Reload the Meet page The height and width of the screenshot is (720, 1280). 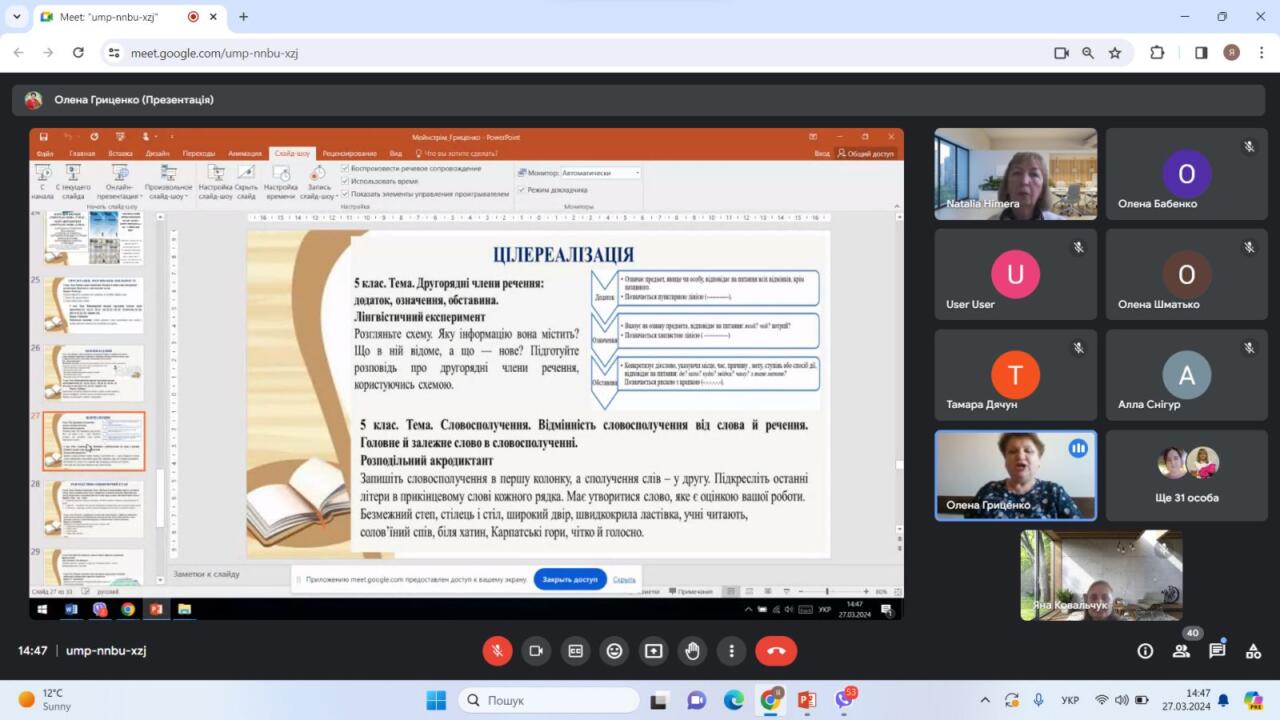pyautogui.click(x=78, y=53)
